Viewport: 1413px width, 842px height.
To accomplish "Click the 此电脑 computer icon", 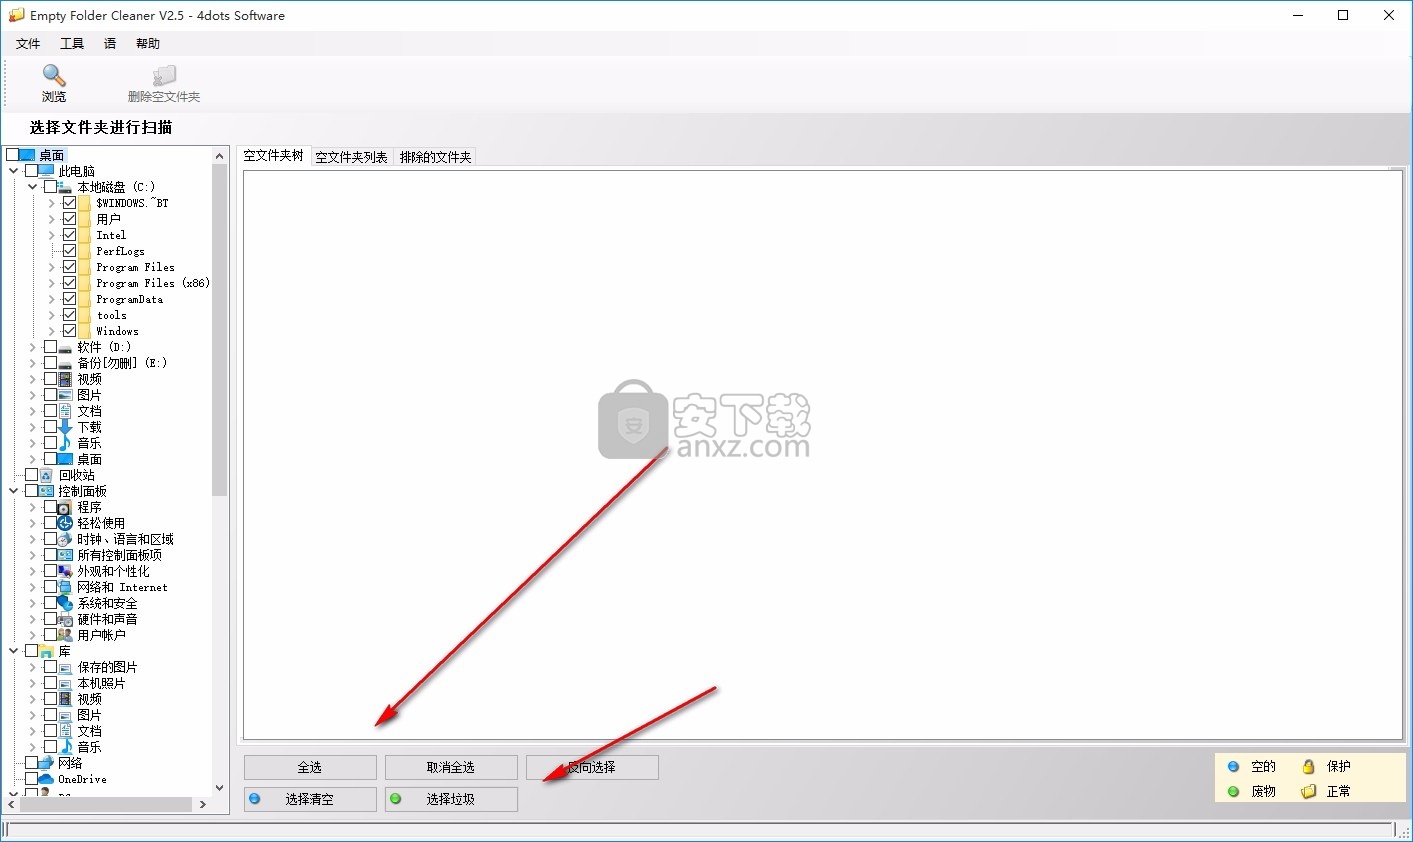I will pos(46,171).
